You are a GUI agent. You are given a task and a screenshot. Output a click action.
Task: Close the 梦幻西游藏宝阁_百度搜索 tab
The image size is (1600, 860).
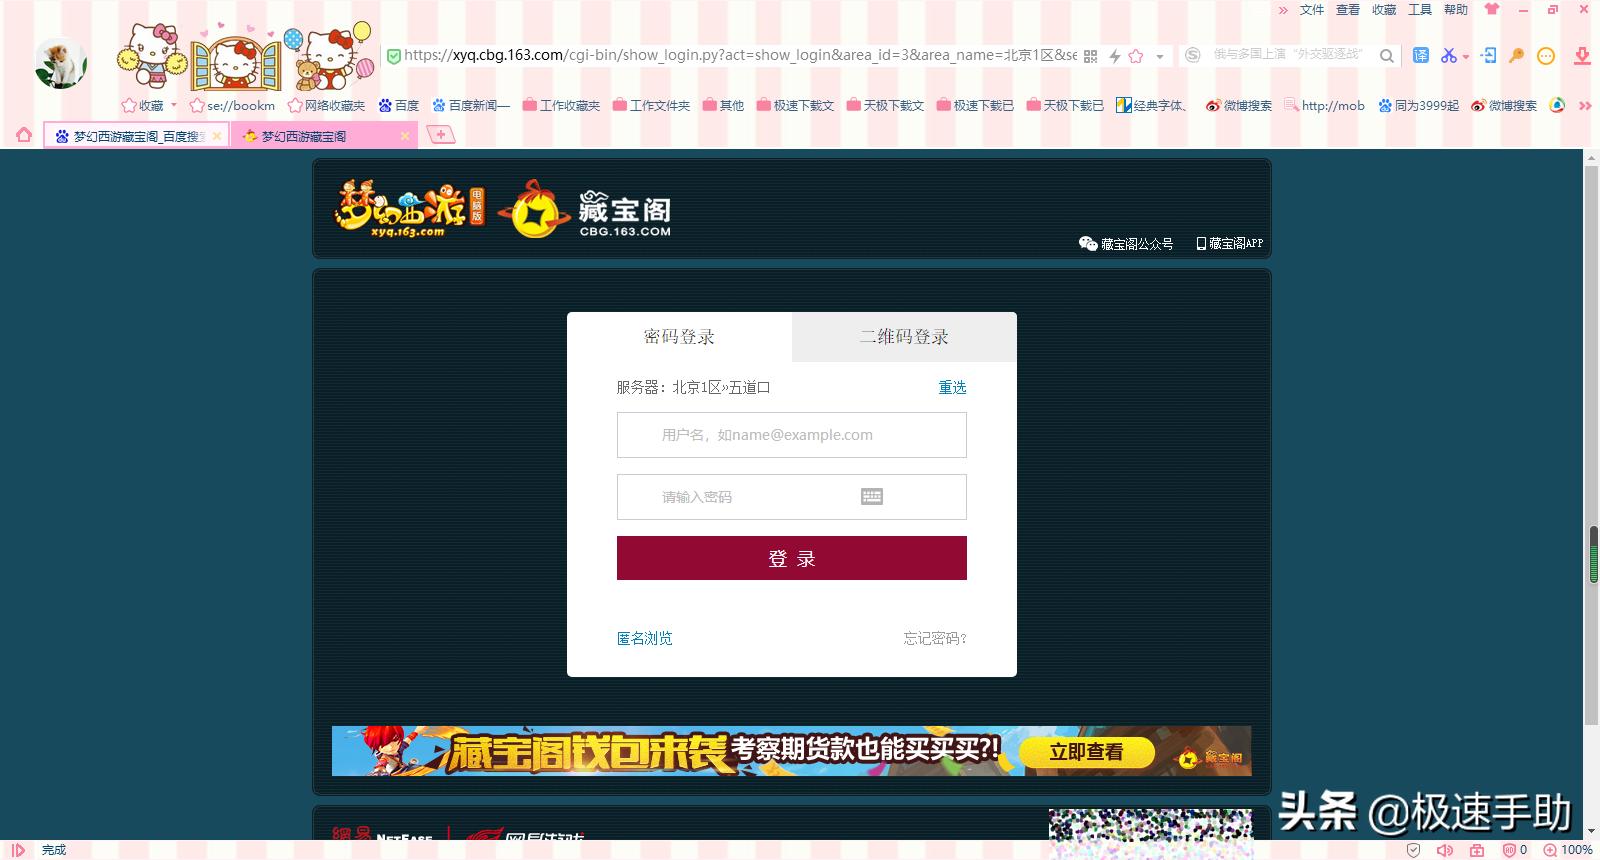(x=217, y=136)
